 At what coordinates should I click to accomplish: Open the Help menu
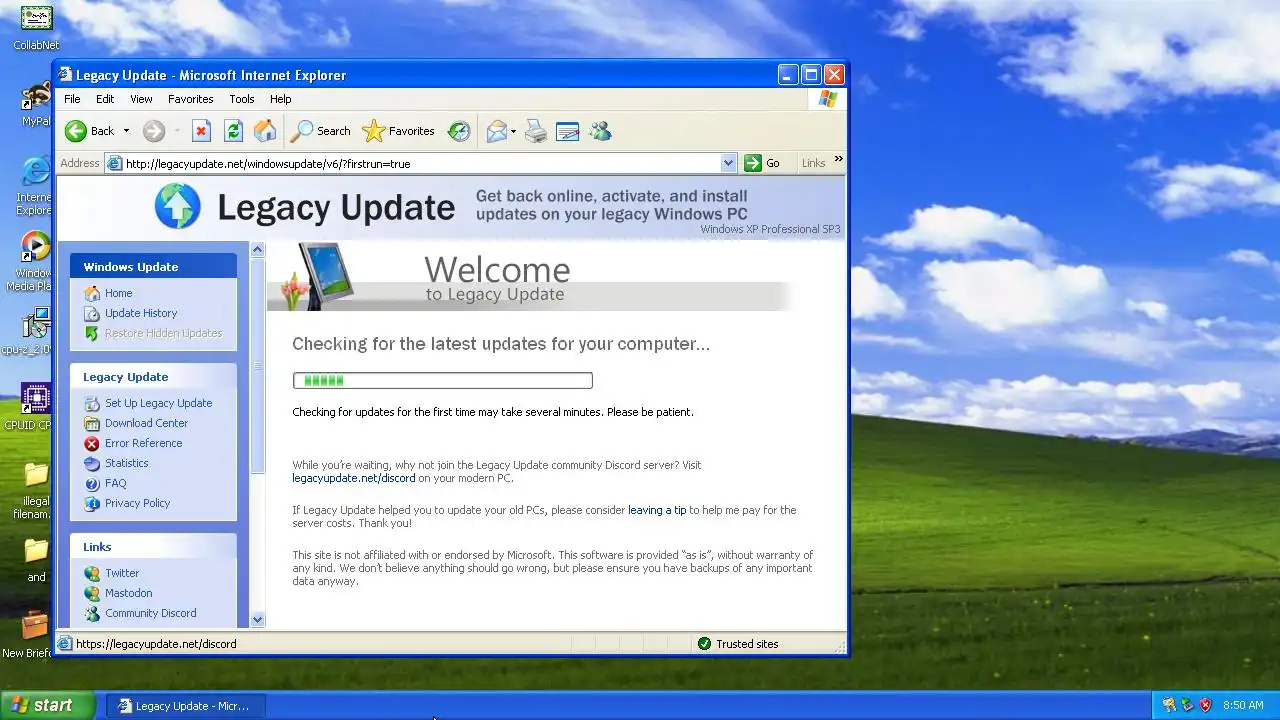[x=280, y=99]
